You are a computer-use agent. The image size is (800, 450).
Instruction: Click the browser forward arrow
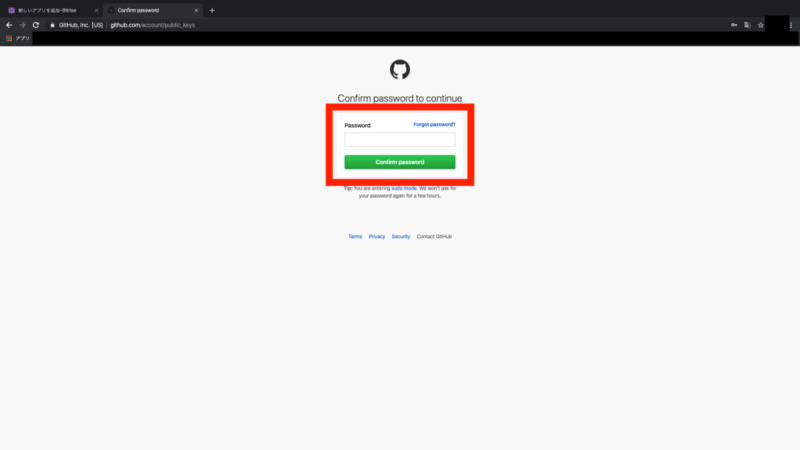point(22,25)
